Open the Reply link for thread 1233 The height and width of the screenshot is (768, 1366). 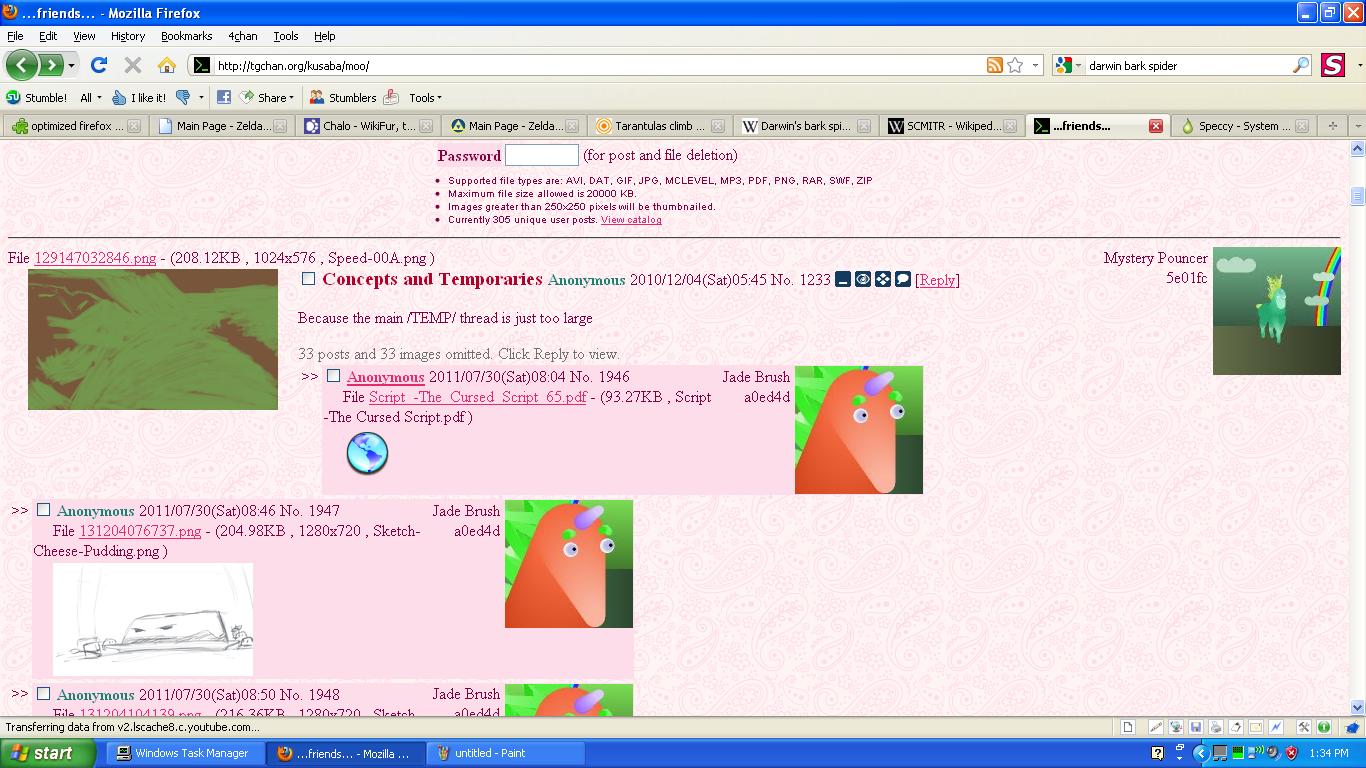click(937, 280)
